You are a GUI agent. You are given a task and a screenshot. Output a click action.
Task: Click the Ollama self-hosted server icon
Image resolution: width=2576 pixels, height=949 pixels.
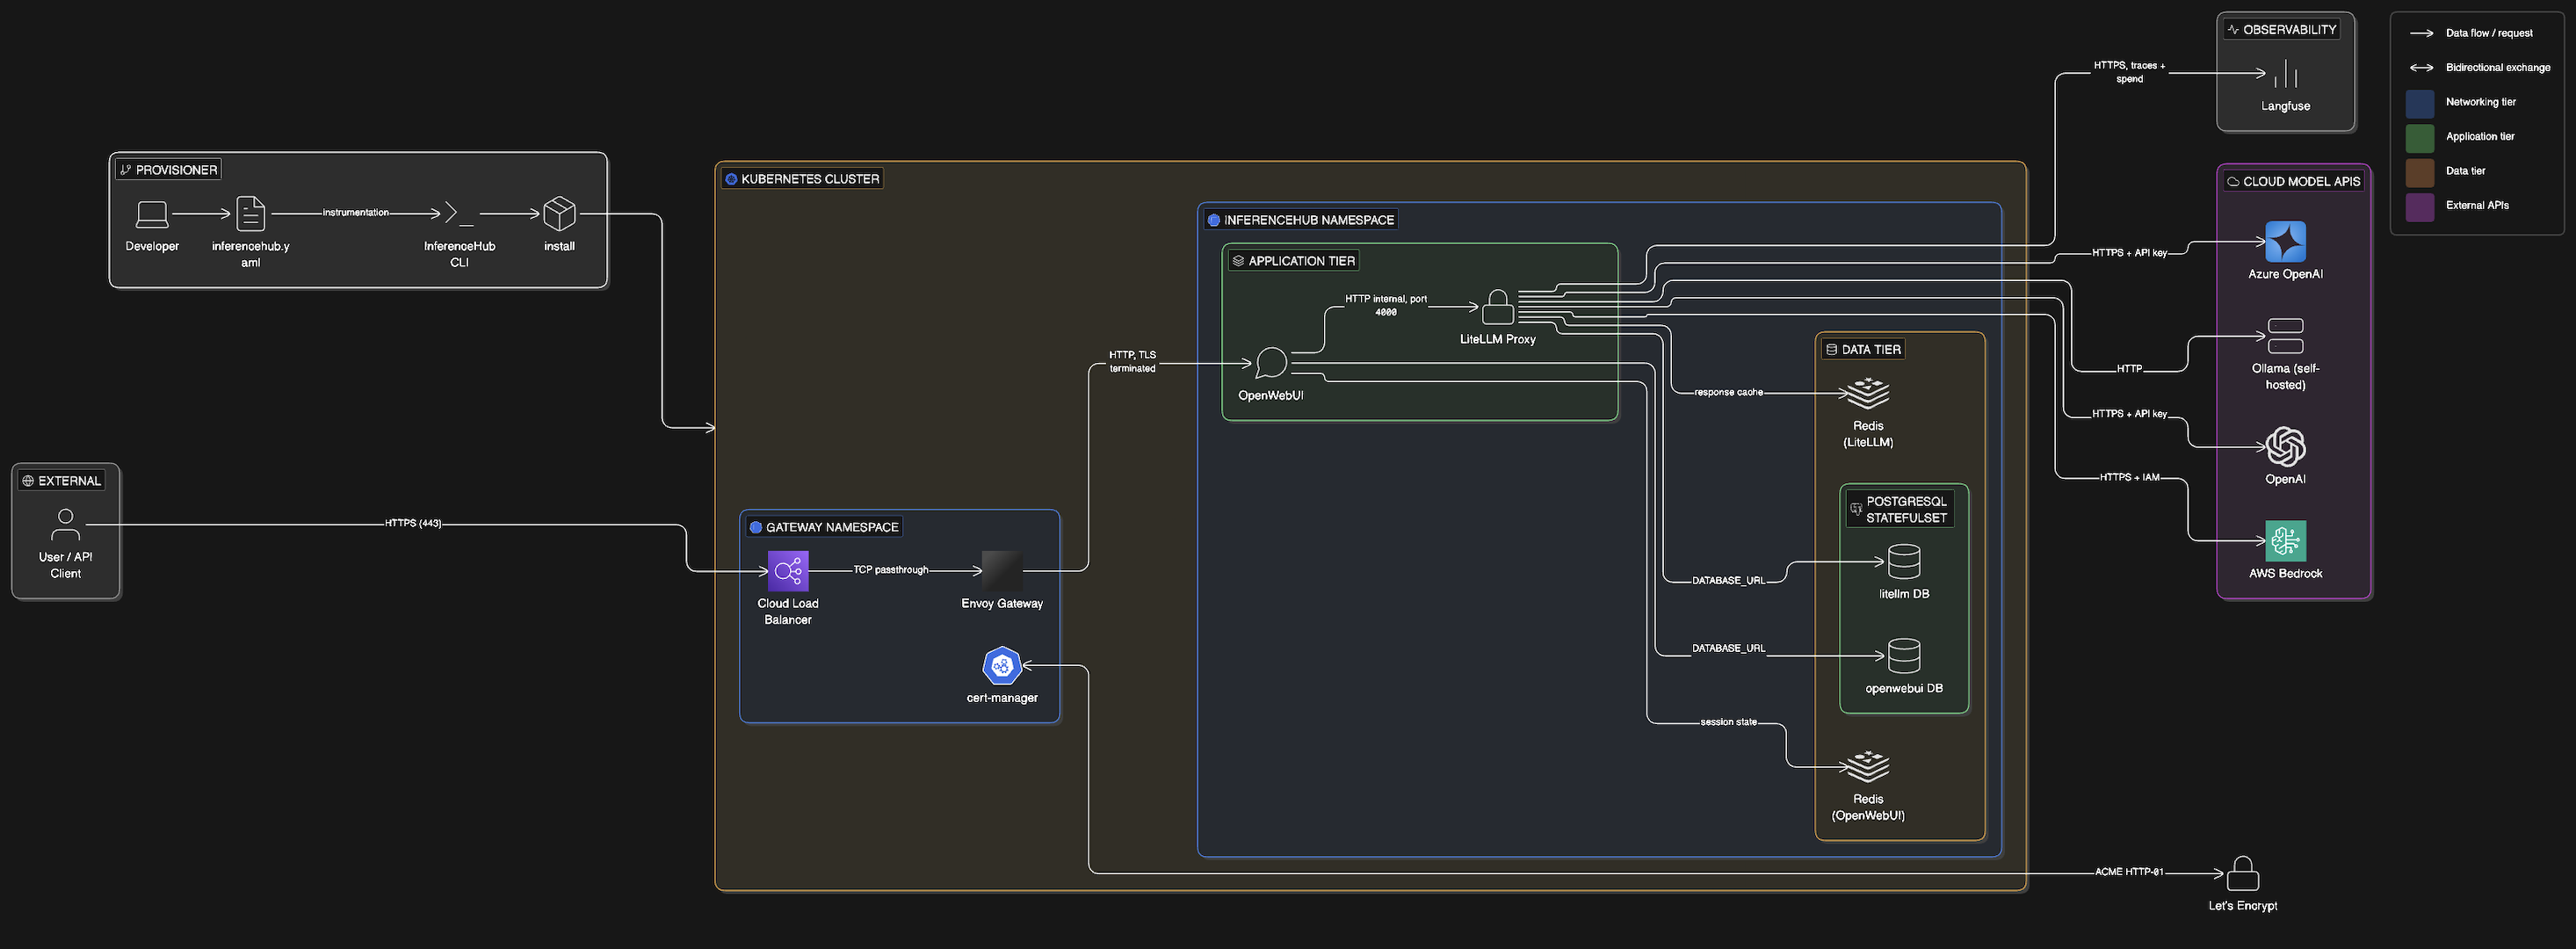click(x=2285, y=336)
